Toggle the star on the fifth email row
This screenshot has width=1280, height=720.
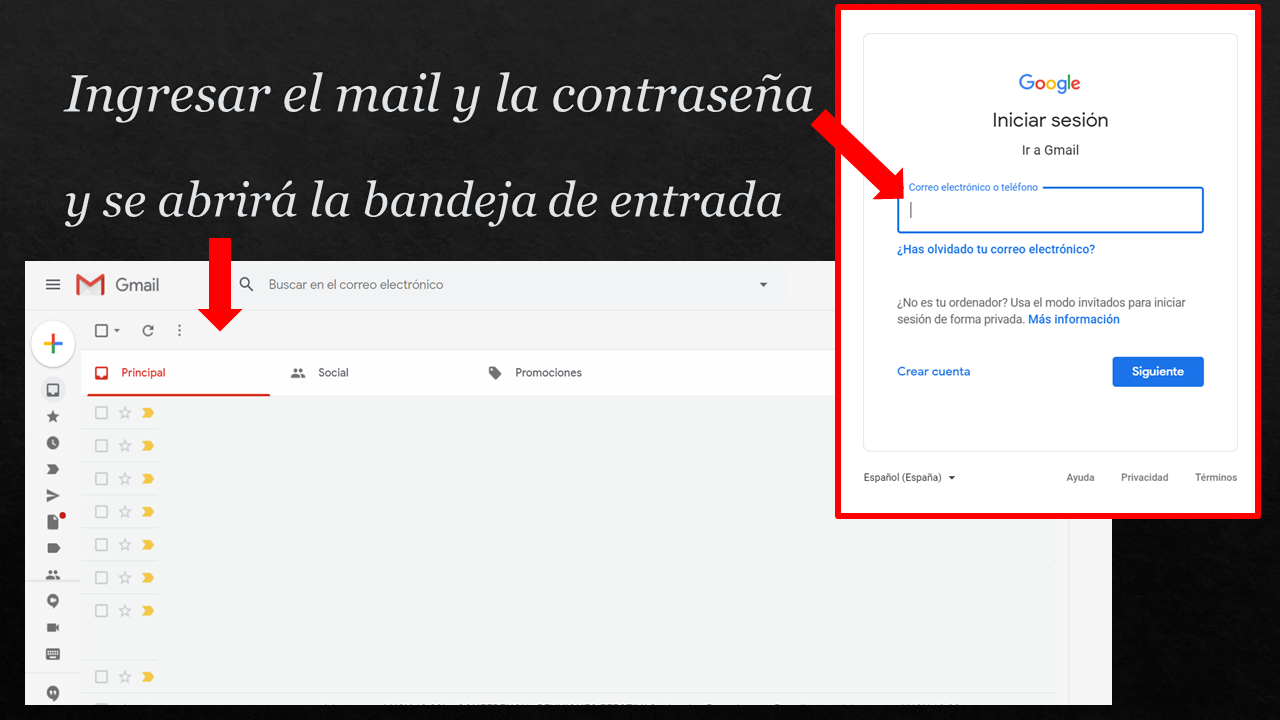[125, 545]
